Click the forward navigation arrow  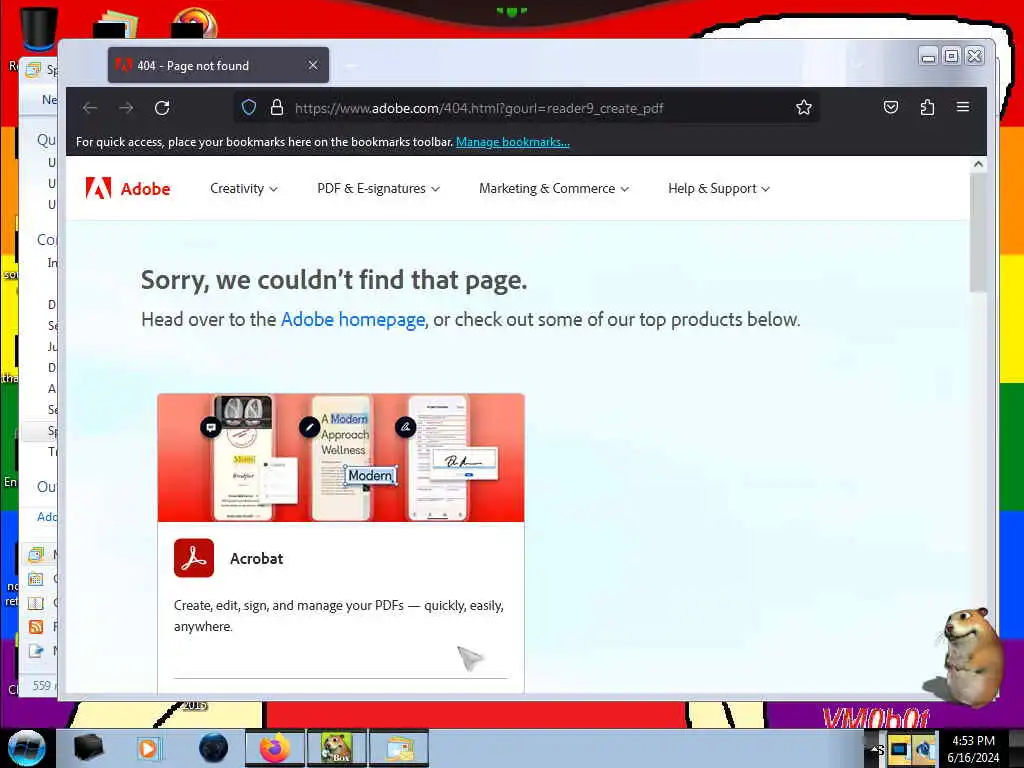(x=126, y=108)
